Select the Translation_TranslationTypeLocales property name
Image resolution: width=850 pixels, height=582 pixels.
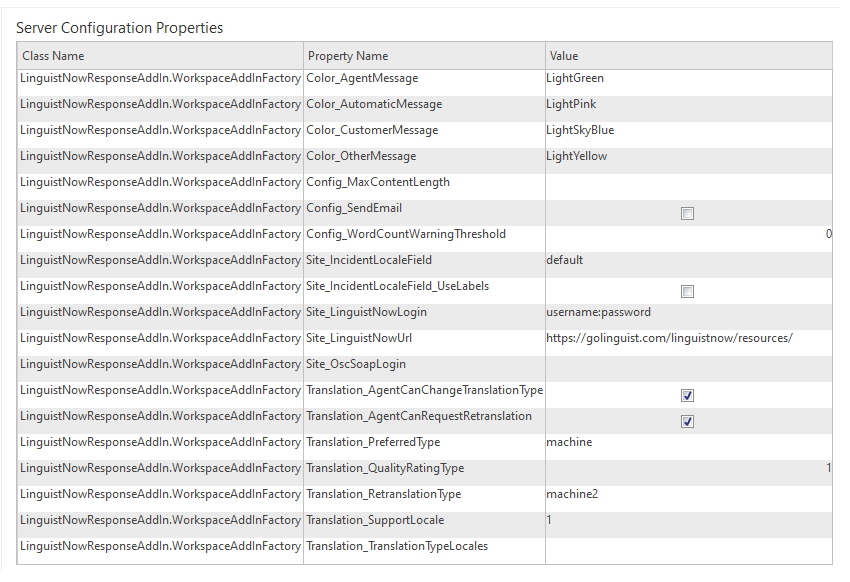[397, 546]
